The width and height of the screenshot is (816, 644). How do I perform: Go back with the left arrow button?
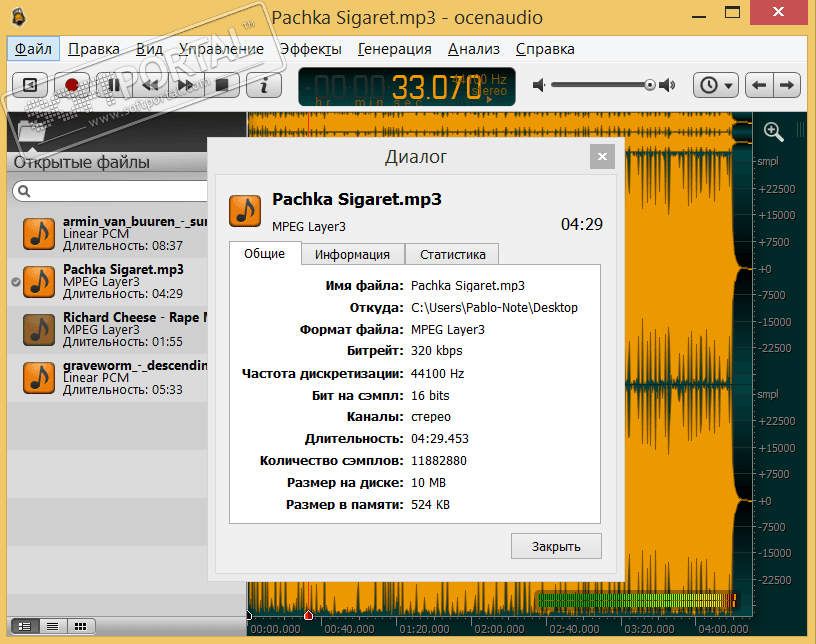[759, 85]
